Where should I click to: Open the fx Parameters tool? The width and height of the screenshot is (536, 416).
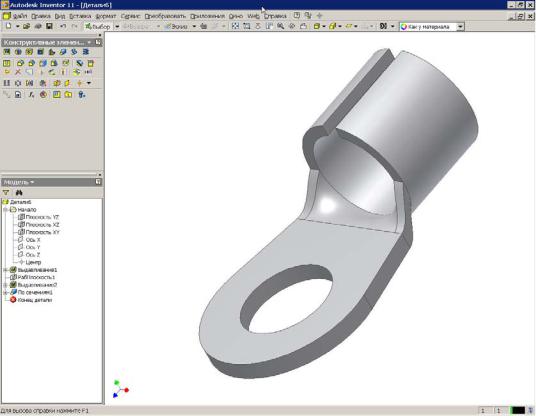[31, 95]
